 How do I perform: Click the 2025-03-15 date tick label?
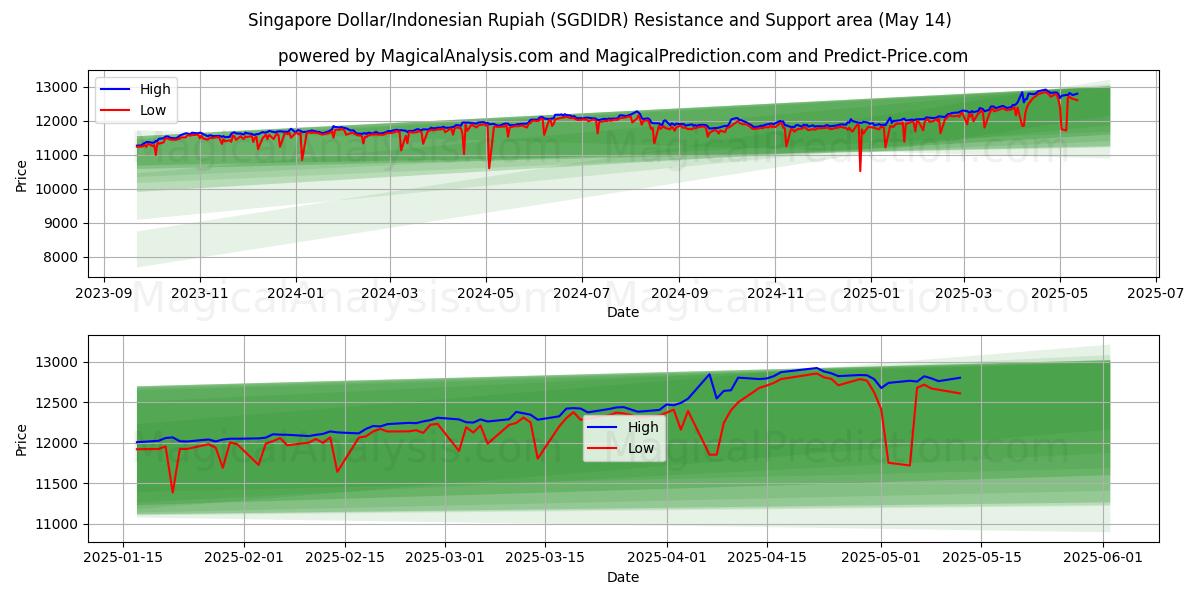coord(544,559)
